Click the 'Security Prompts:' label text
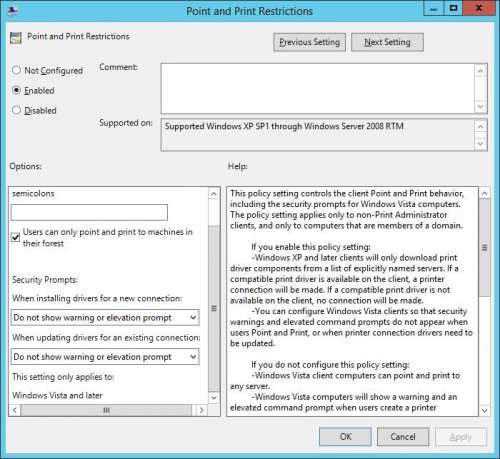500x459 pixels. coord(45,280)
